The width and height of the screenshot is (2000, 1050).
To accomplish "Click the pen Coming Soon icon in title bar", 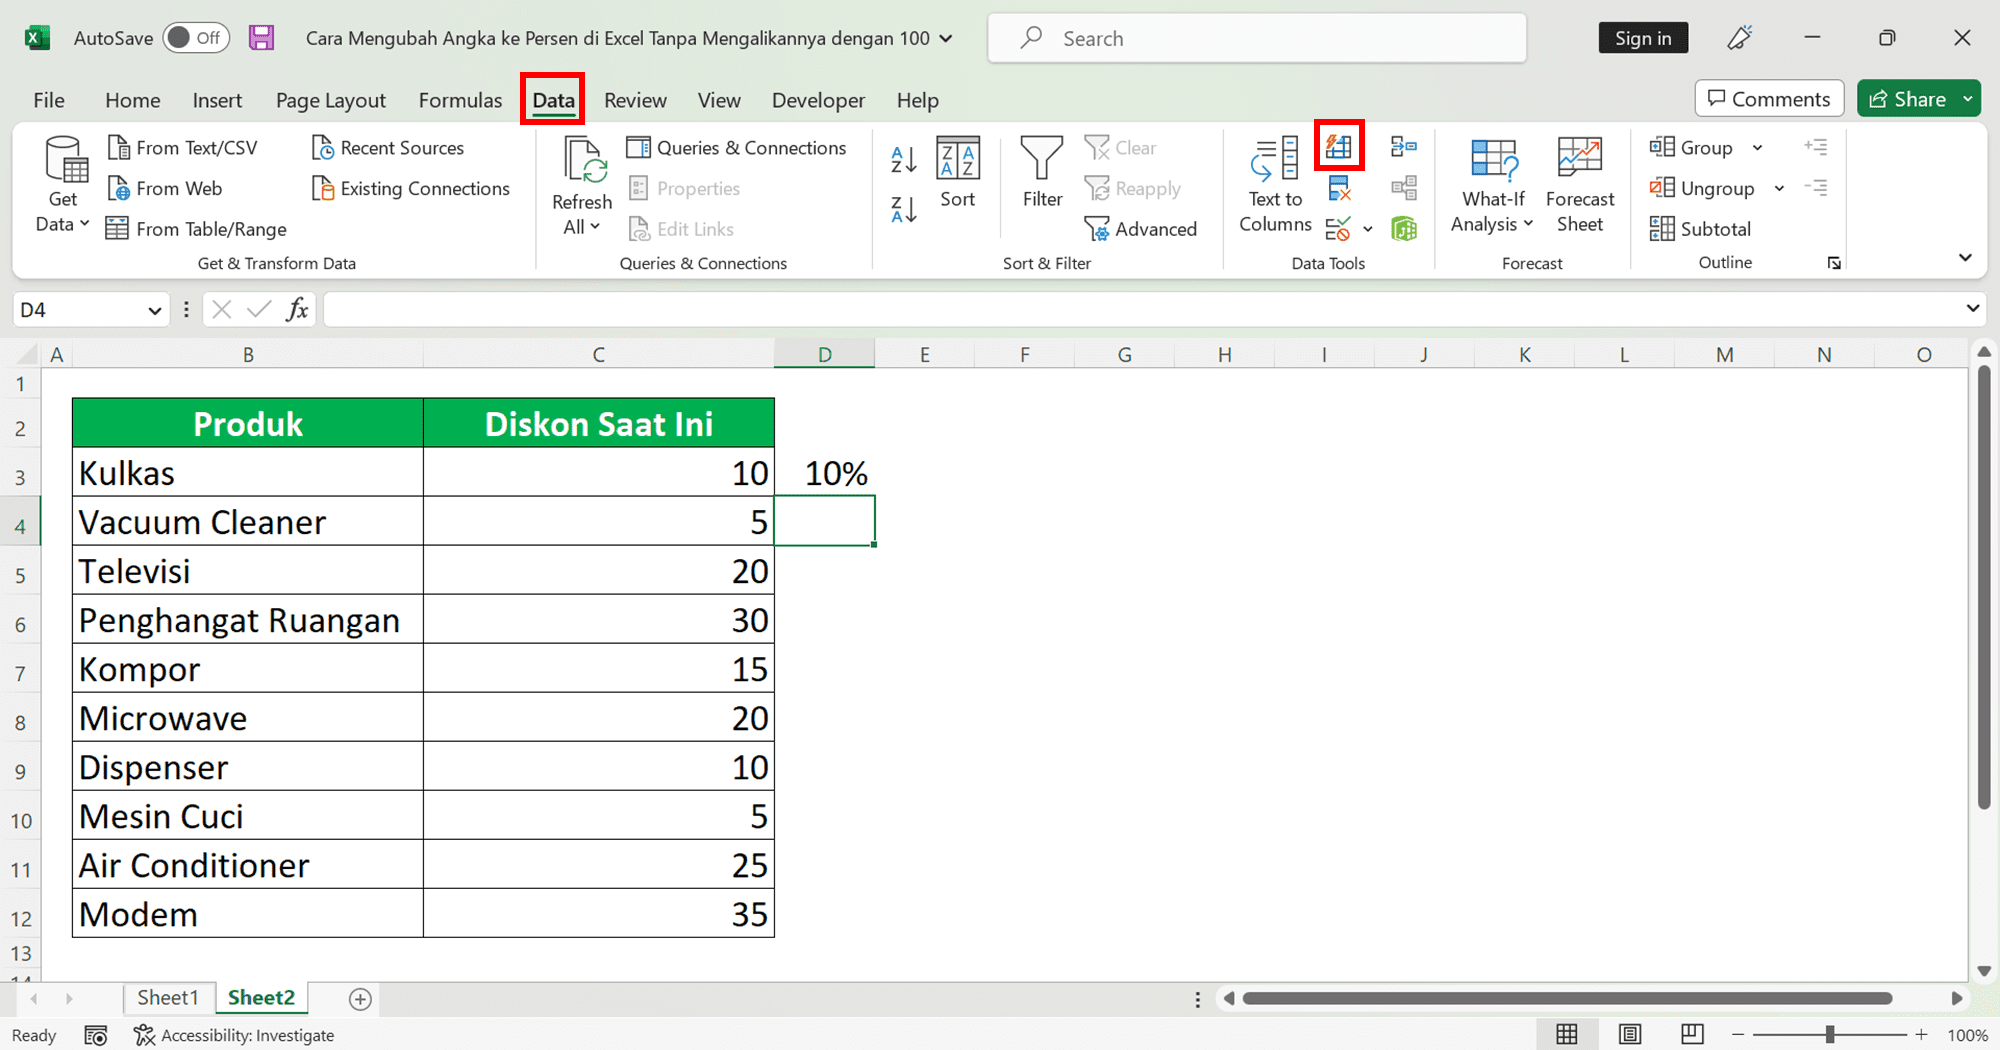I will tap(1740, 38).
